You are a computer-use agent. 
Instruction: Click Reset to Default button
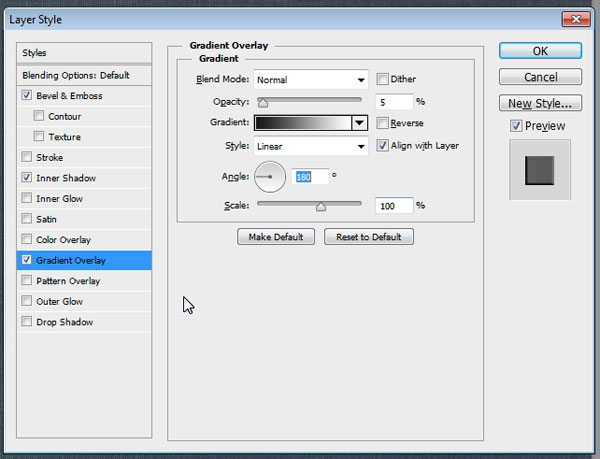coord(368,237)
